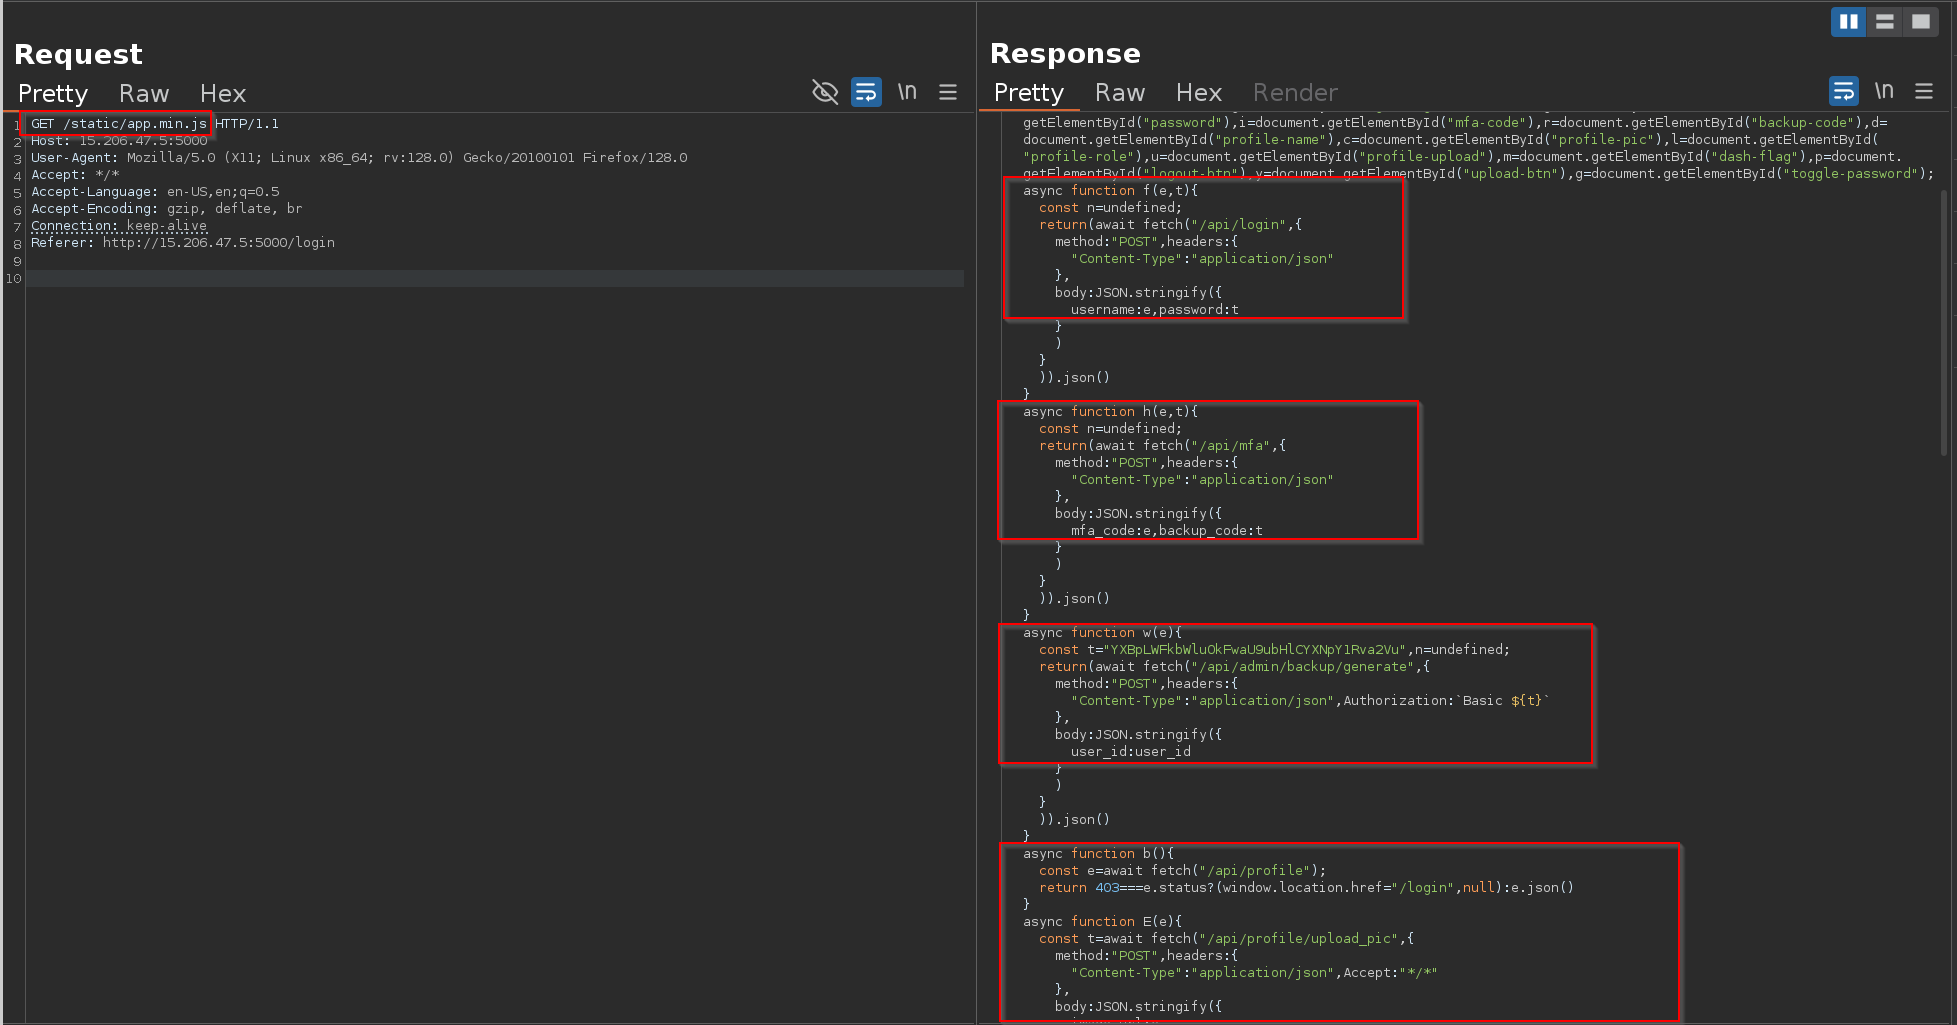The height and width of the screenshot is (1025, 1957).
Task: Open the Response Hex tab
Action: coord(1198,93)
